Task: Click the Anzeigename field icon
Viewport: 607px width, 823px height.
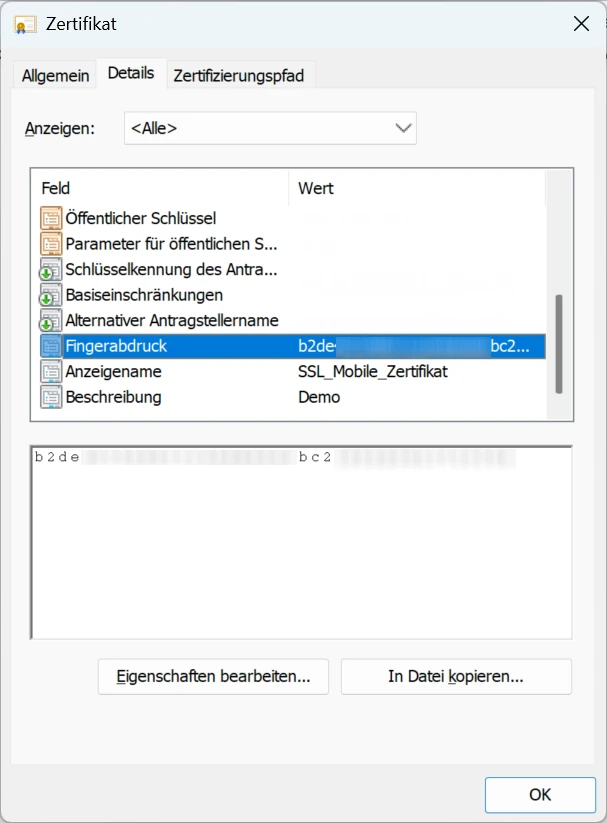Action: [52, 370]
